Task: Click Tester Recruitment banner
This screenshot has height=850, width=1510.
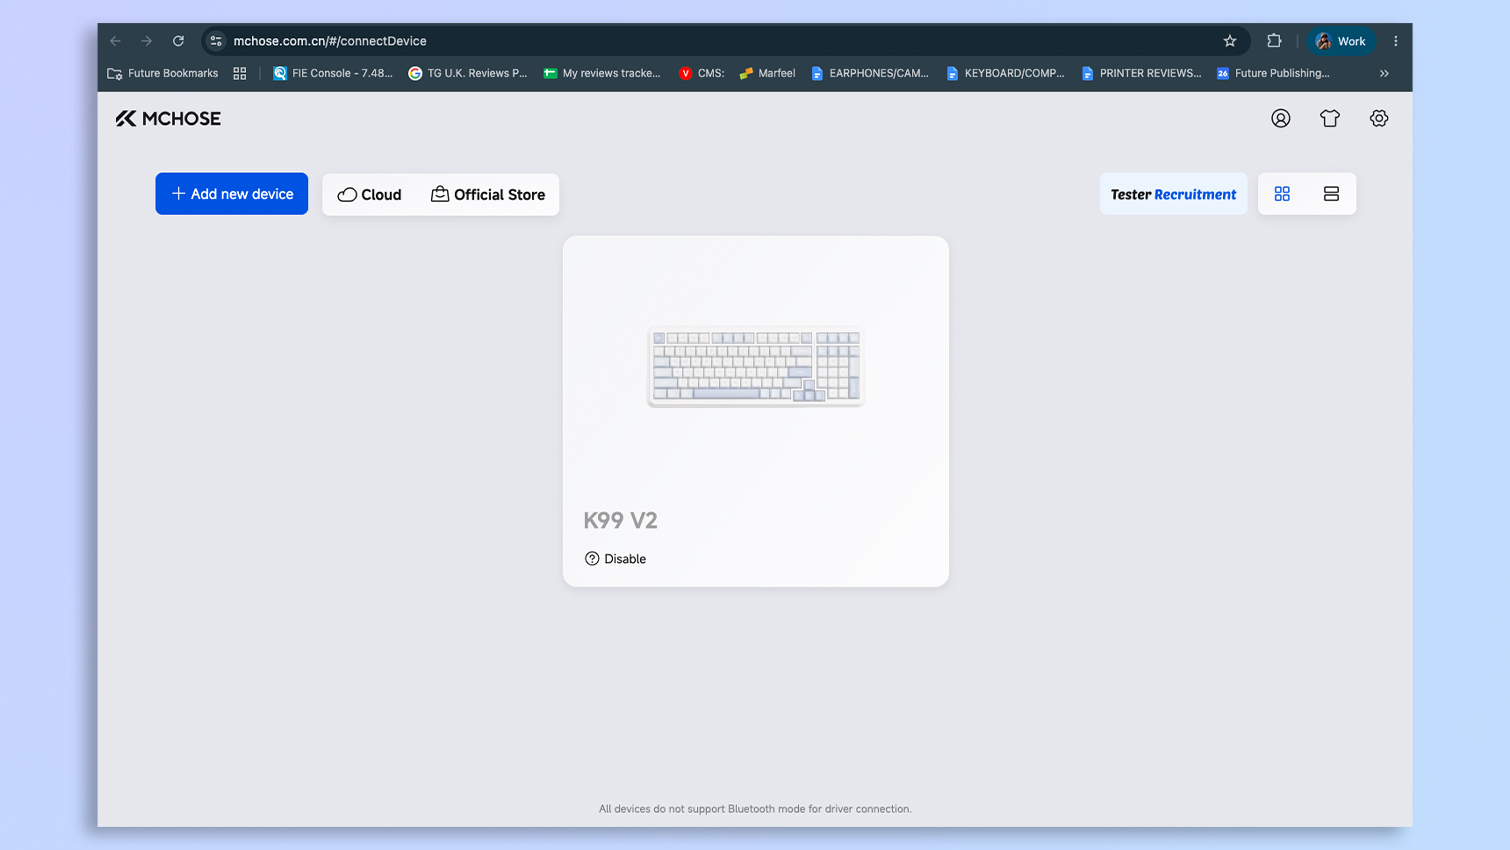Action: coord(1173,194)
